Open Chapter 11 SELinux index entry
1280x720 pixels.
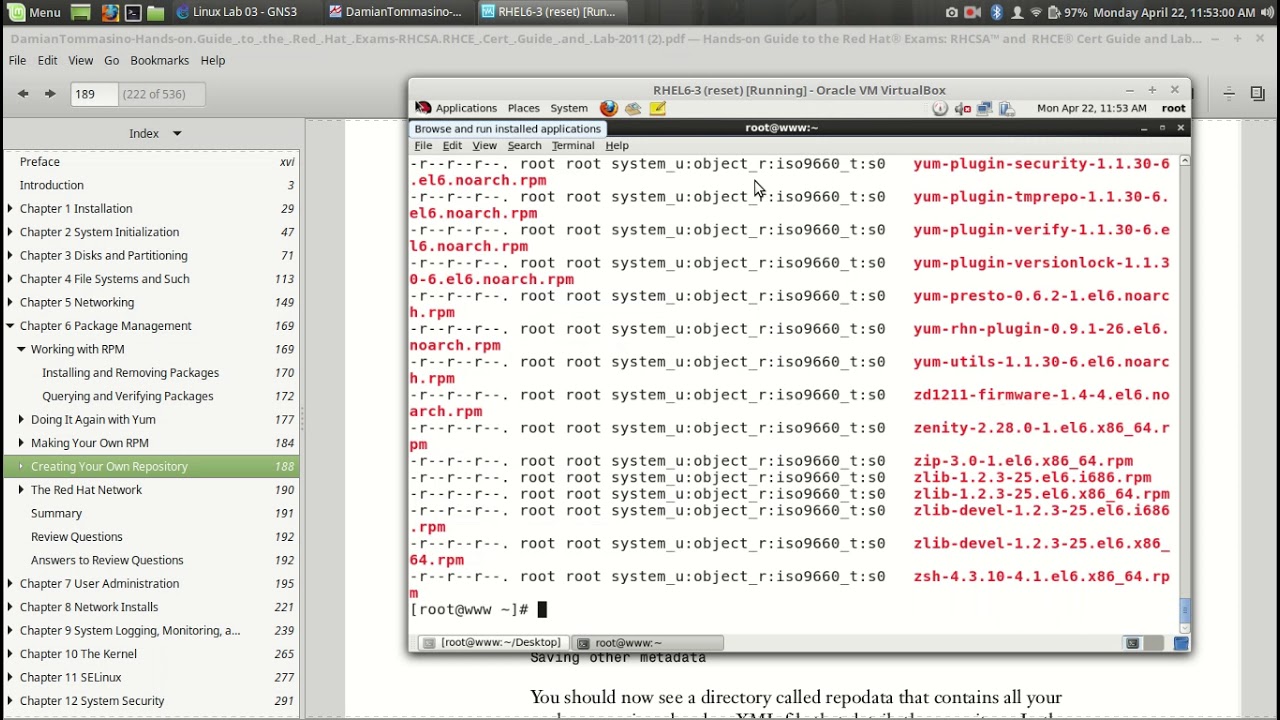point(70,677)
